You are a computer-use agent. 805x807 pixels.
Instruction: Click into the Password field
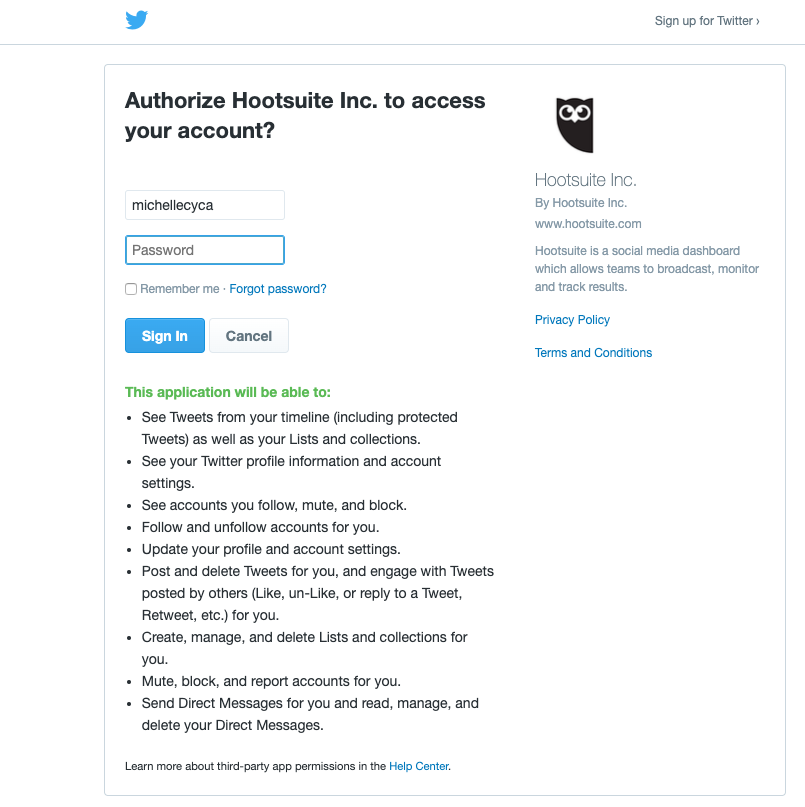[x=205, y=250]
